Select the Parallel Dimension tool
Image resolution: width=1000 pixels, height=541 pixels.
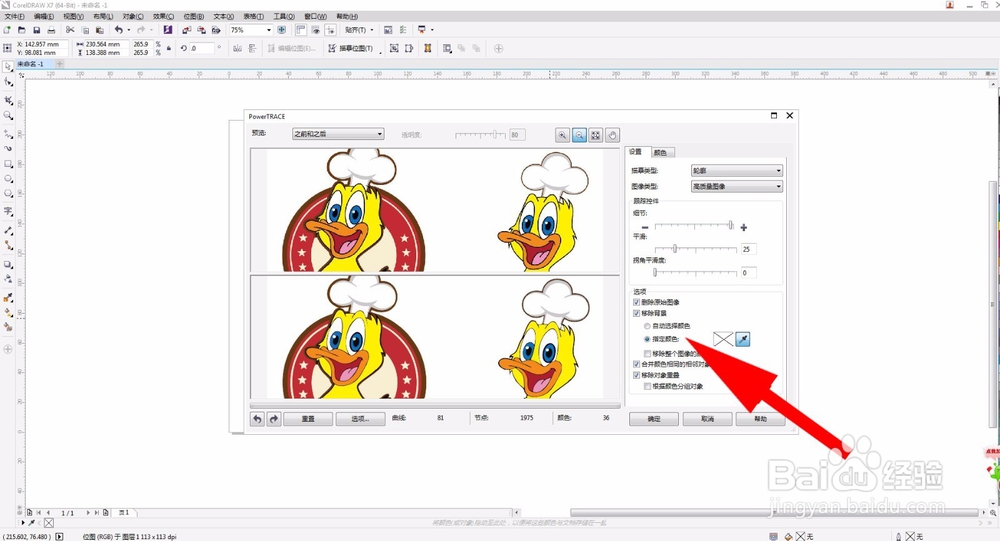click(x=8, y=230)
